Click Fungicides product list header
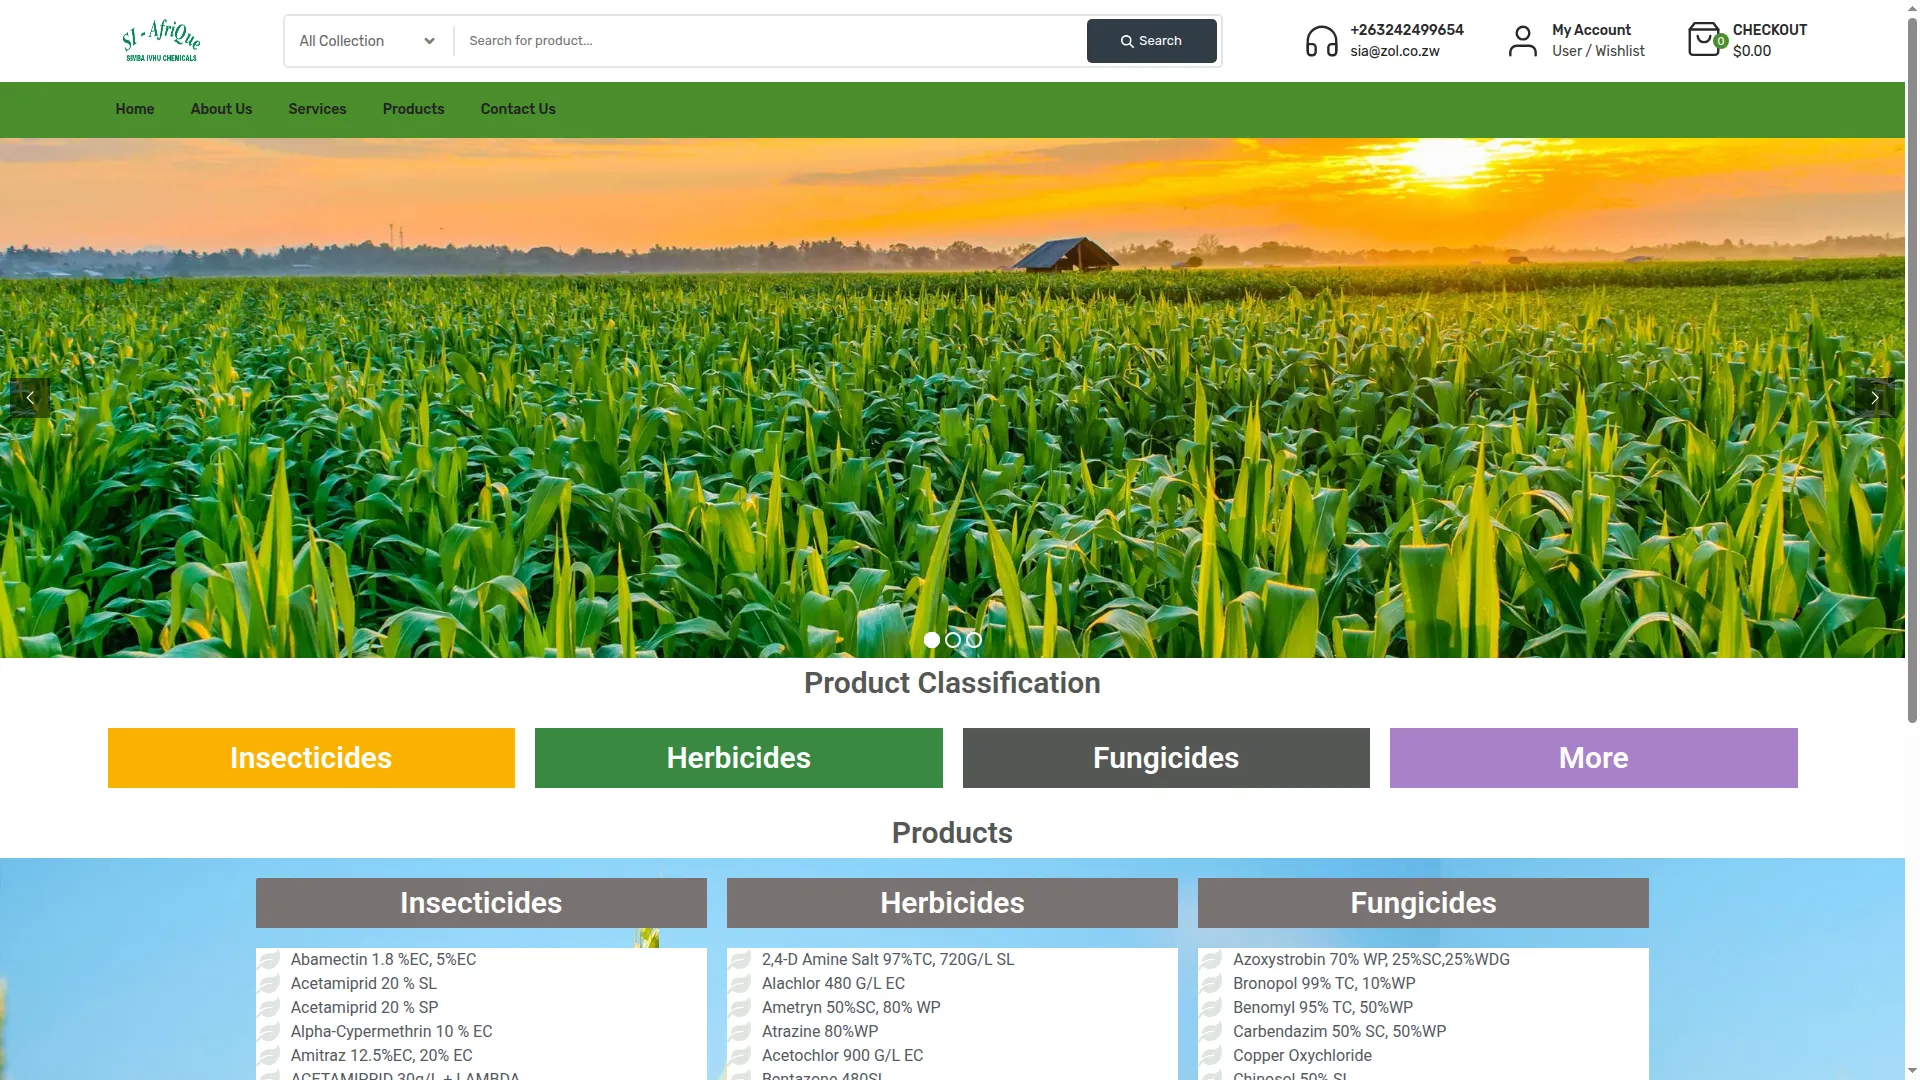Screen dimensions: 1920x1080 [x=1423, y=903]
